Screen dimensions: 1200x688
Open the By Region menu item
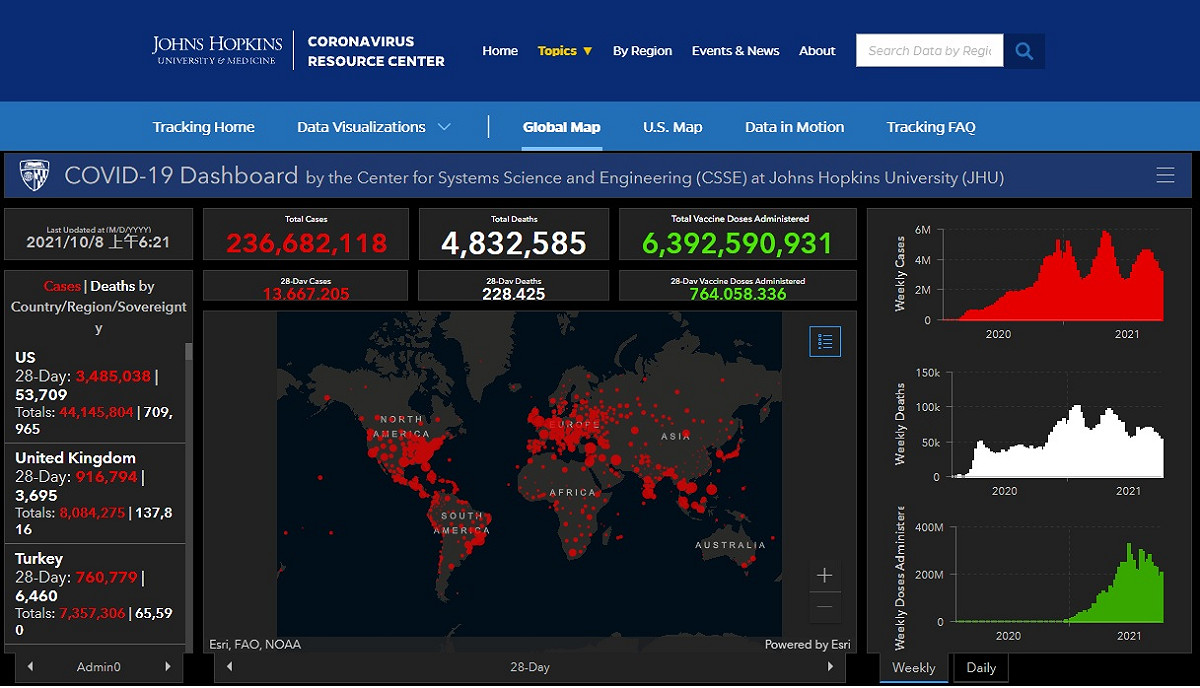pos(642,51)
